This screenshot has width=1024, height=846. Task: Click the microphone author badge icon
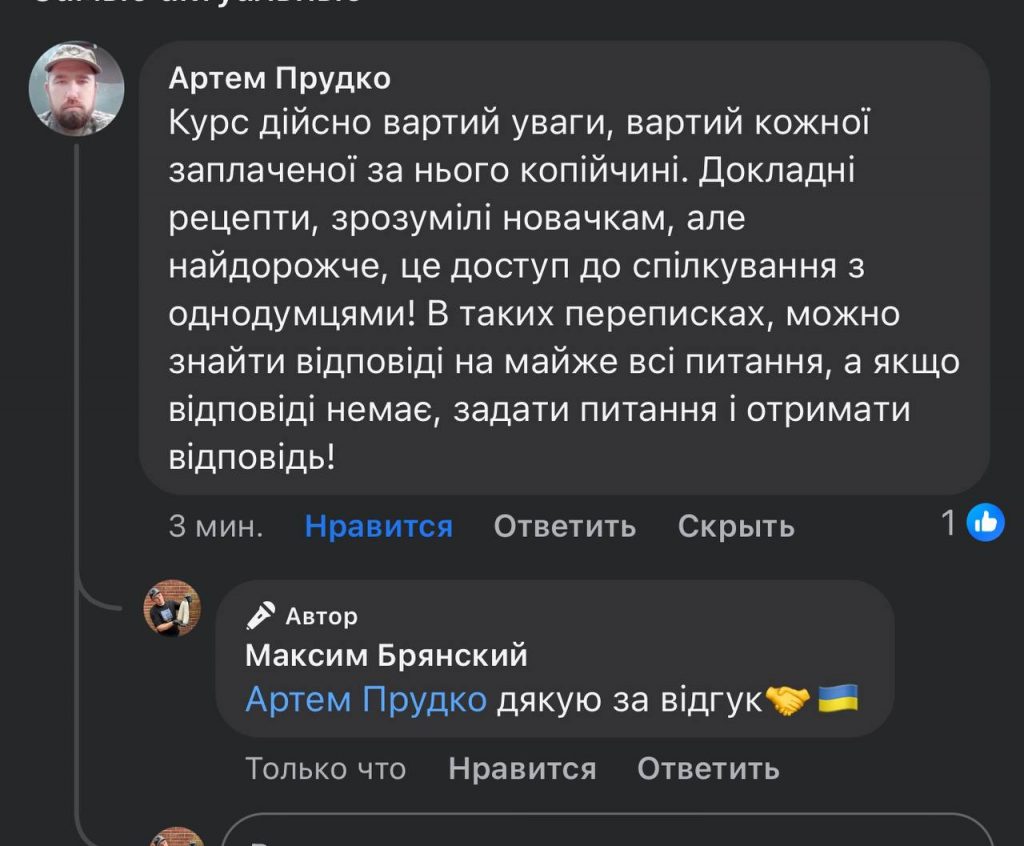pyautogui.click(x=260, y=615)
